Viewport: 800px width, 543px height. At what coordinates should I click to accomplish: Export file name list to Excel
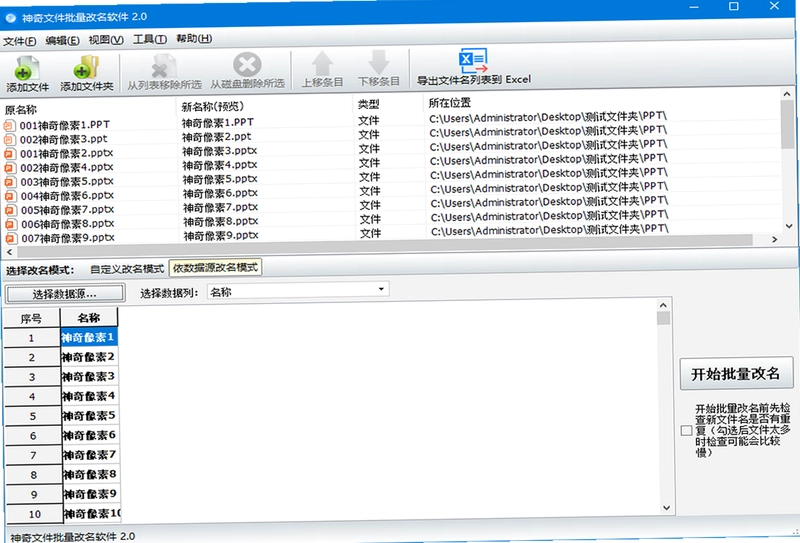pyautogui.click(x=473, y=67)
